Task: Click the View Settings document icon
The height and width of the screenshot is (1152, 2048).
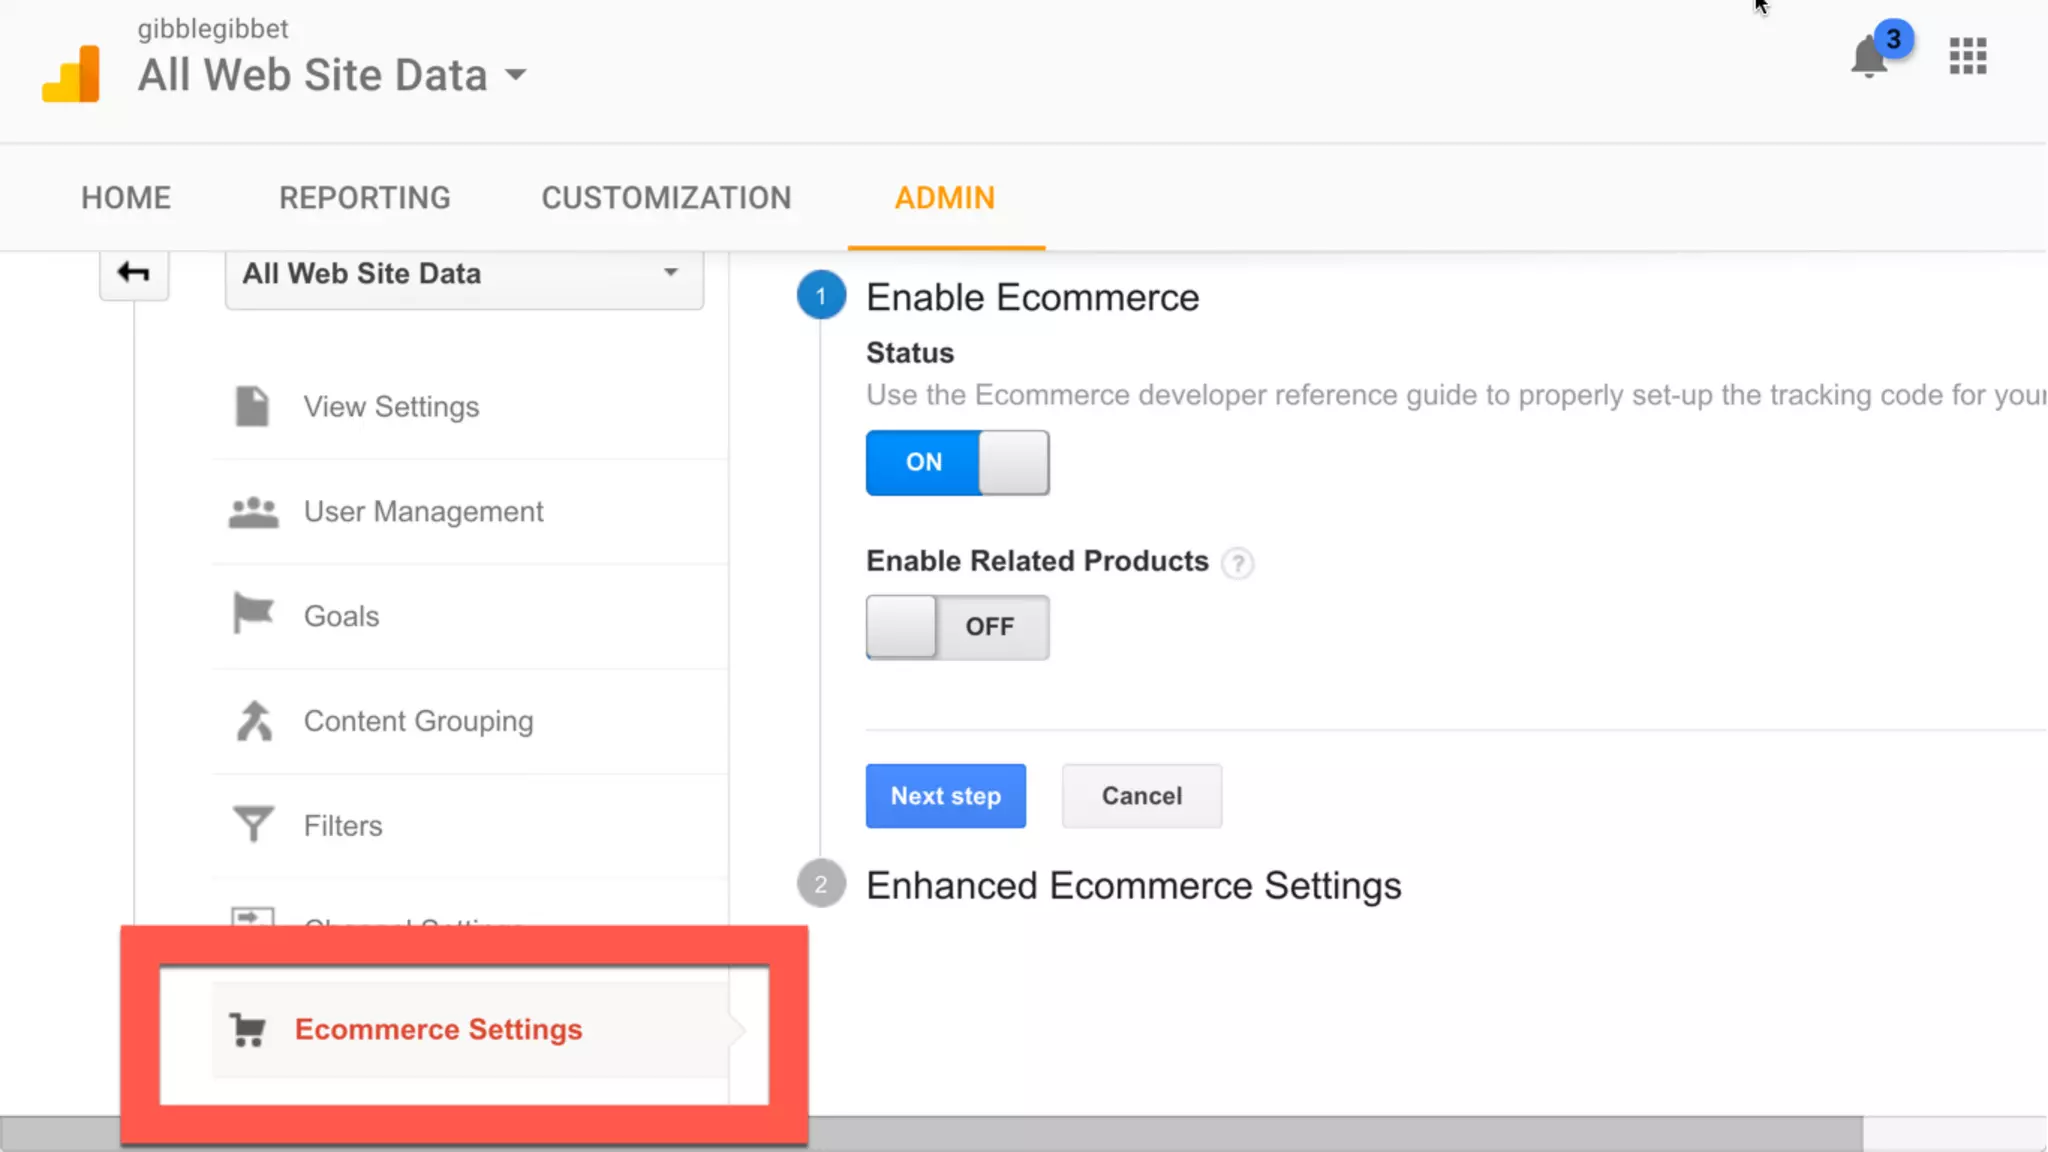Action: 252,407
